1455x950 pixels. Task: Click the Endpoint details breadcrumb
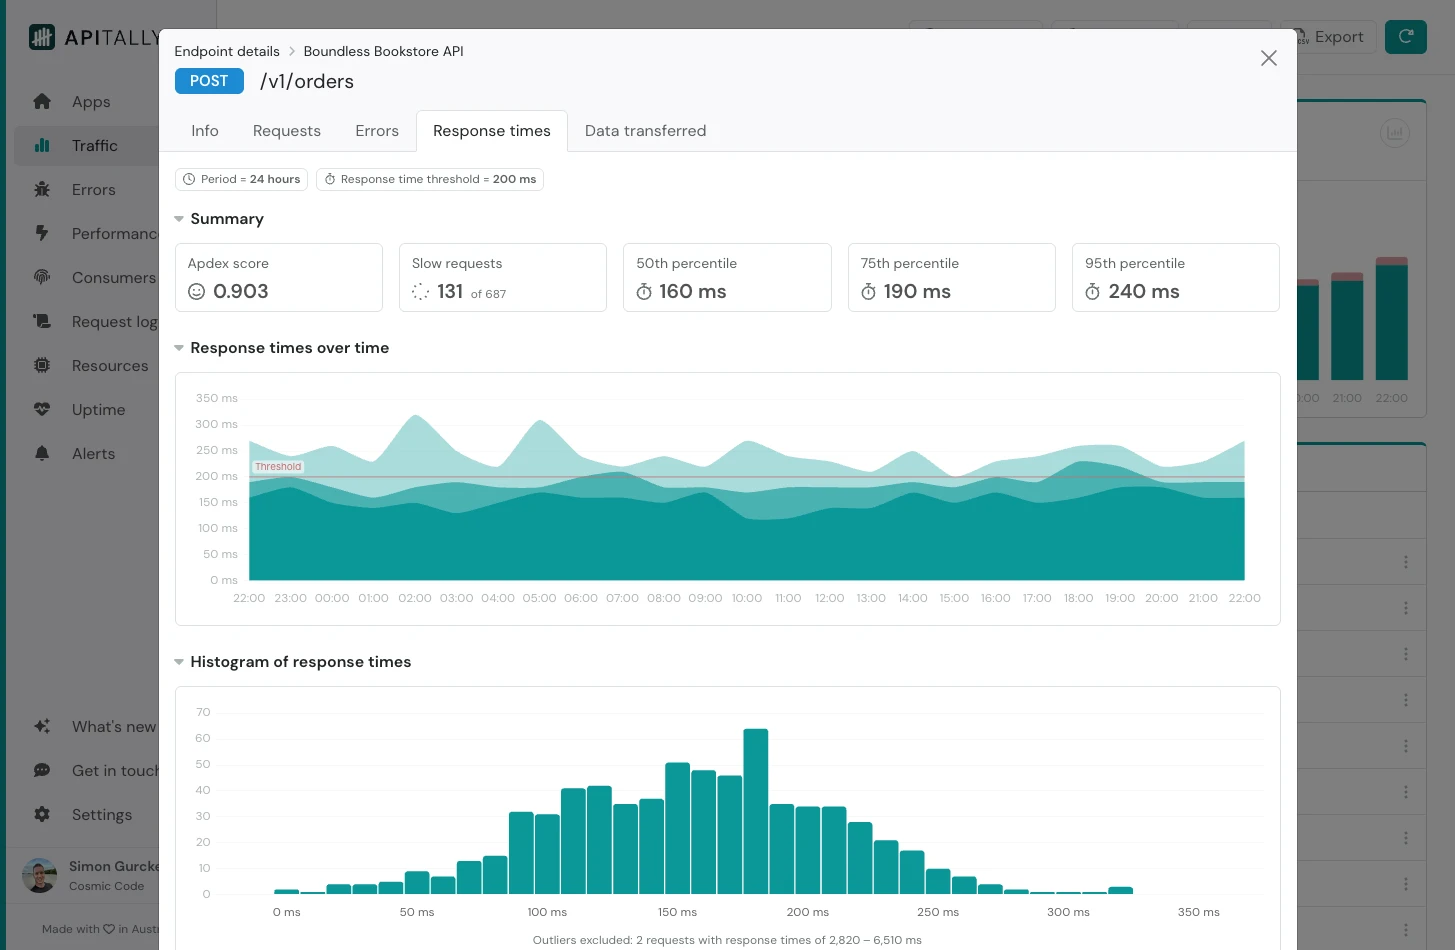[x=227, y=51]
